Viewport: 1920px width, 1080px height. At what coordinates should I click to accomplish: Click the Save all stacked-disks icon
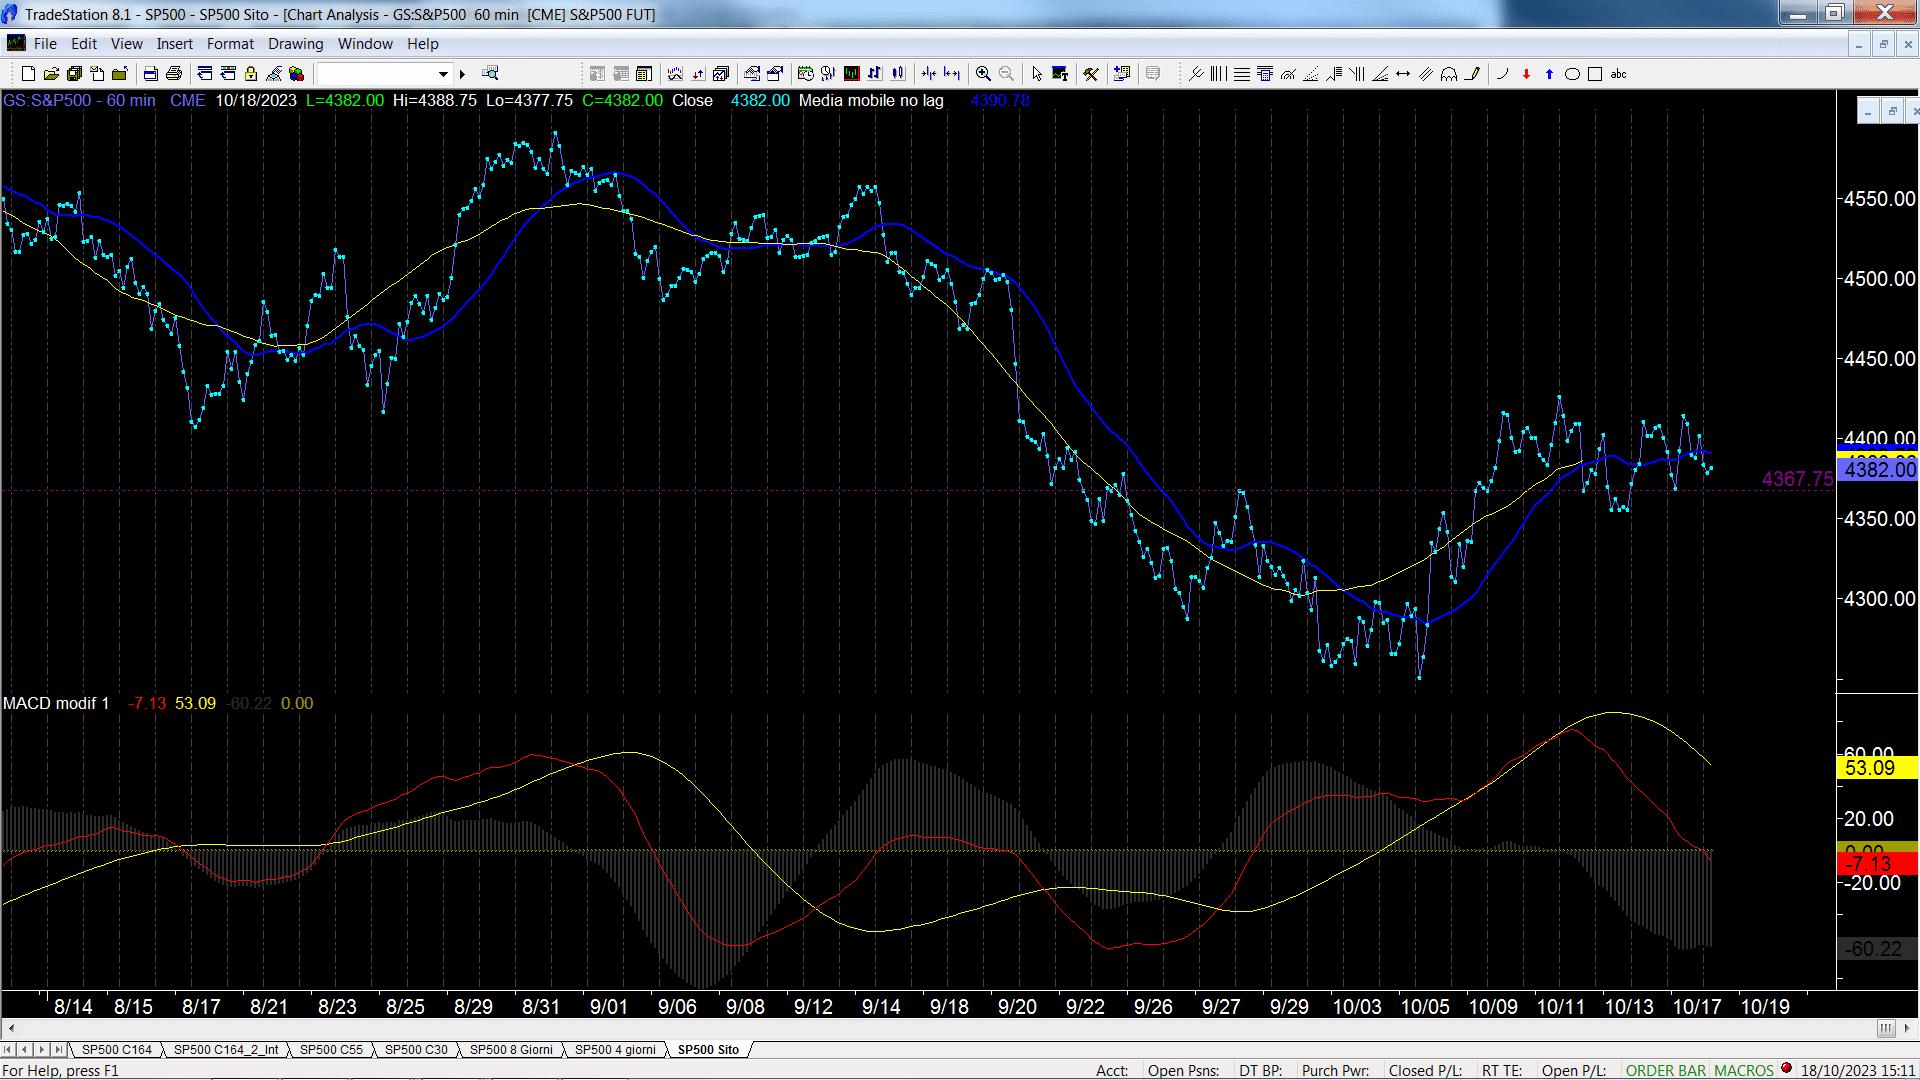click(x=74, y=74)
